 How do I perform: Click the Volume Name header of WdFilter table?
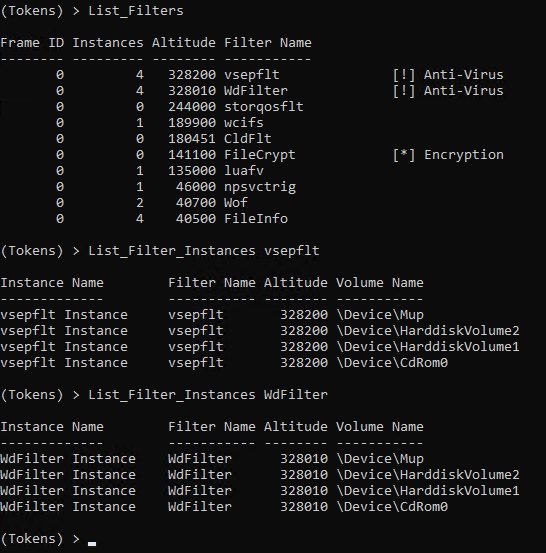pos(380,427)
